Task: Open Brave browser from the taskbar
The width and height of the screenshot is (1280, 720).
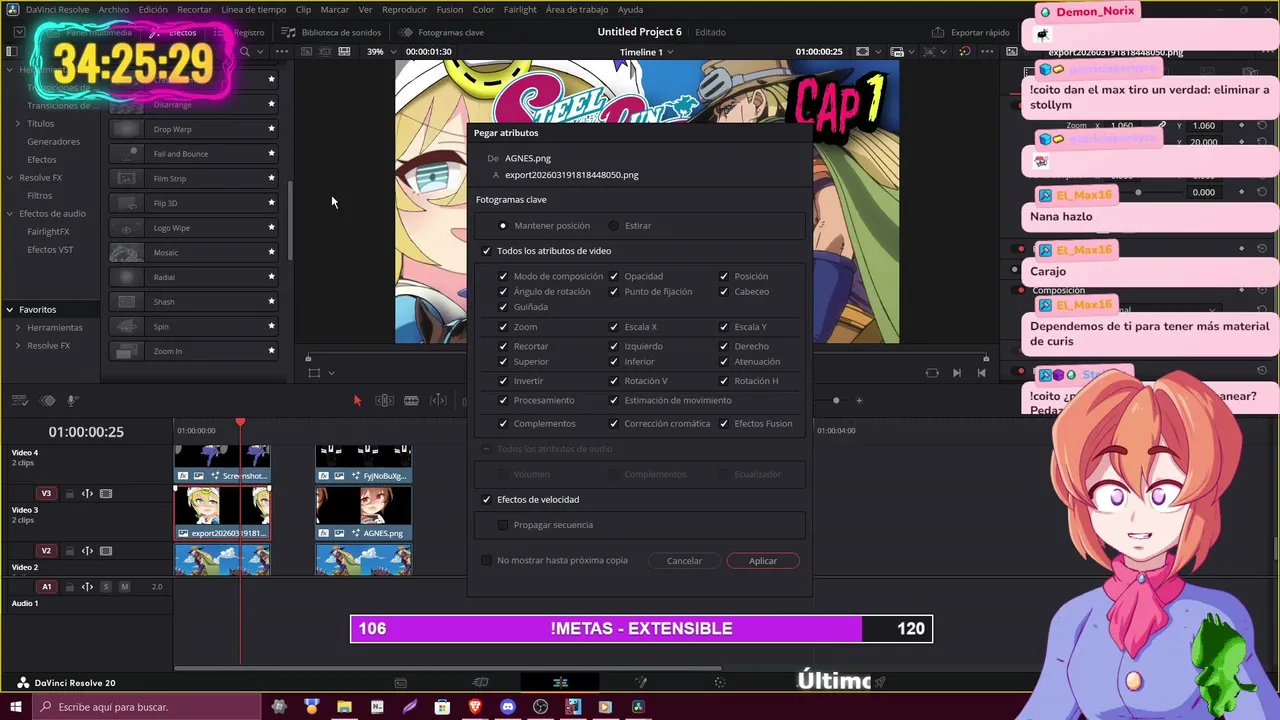Action: coord(475,707)
